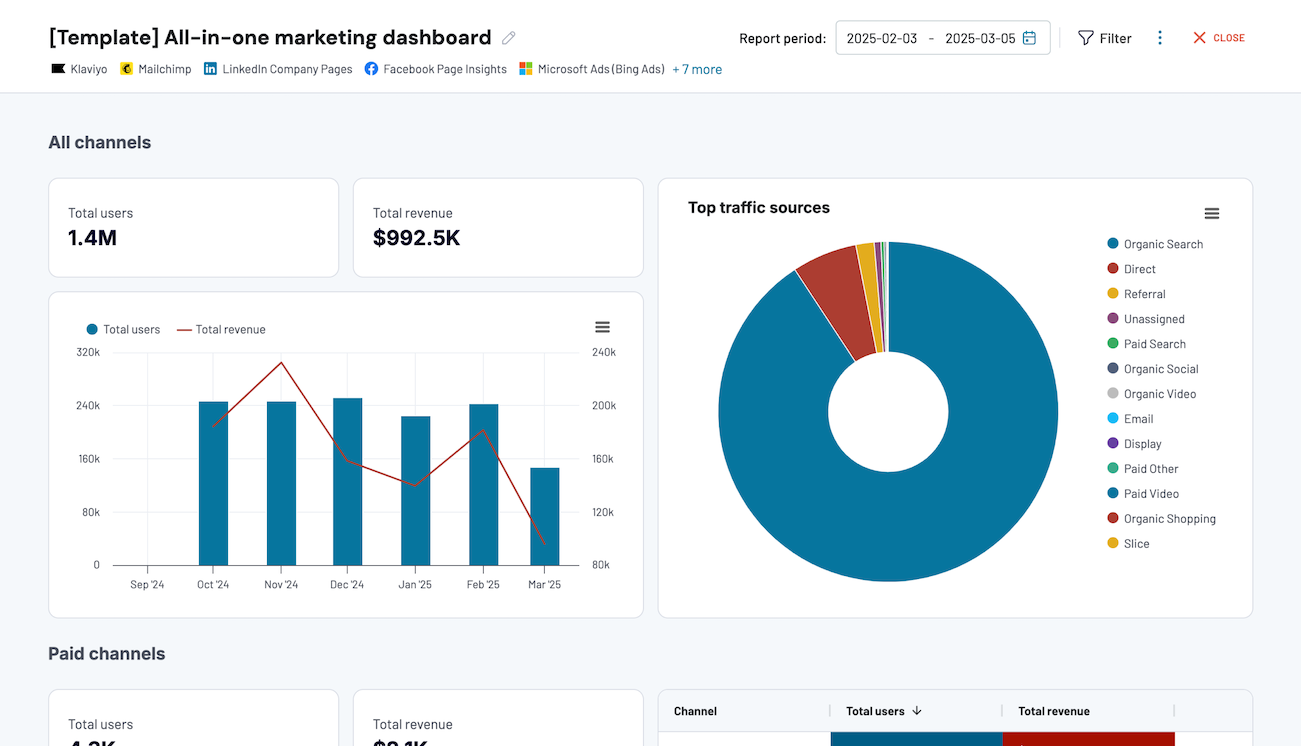Open the Filter menu
This screenshot has width=1301, height=746.
pos(1104,37)
